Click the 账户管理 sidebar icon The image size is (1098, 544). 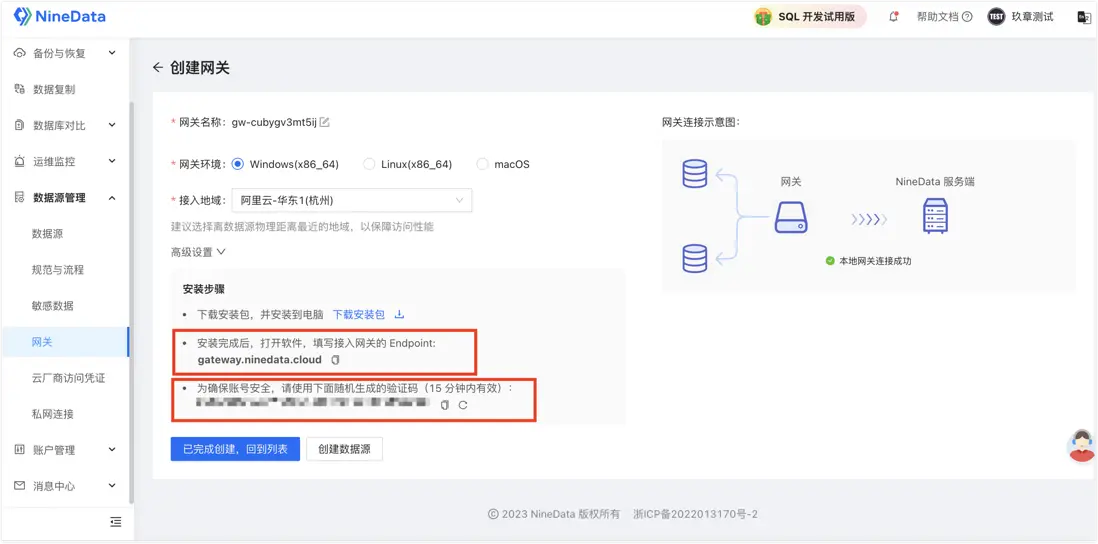point(20,450)
